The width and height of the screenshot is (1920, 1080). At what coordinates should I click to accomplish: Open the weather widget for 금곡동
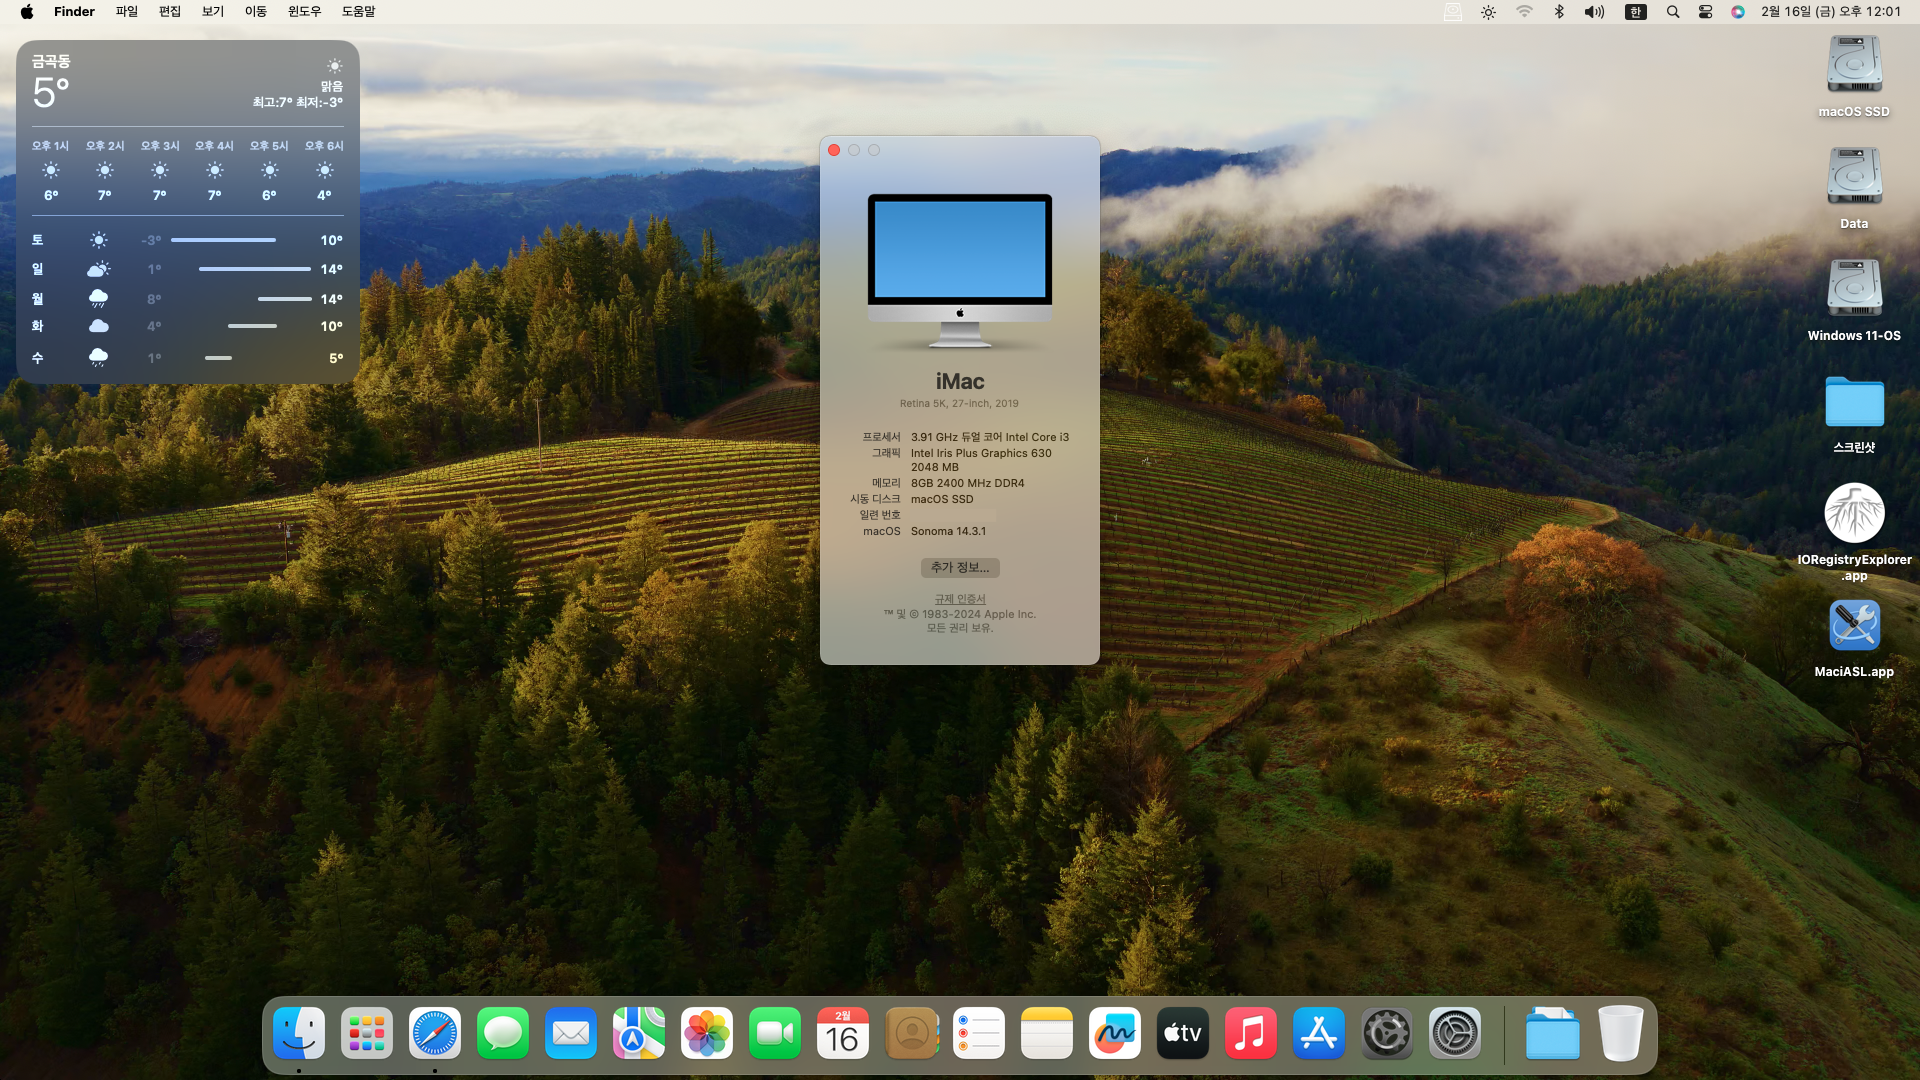click(x=188, y=212)
